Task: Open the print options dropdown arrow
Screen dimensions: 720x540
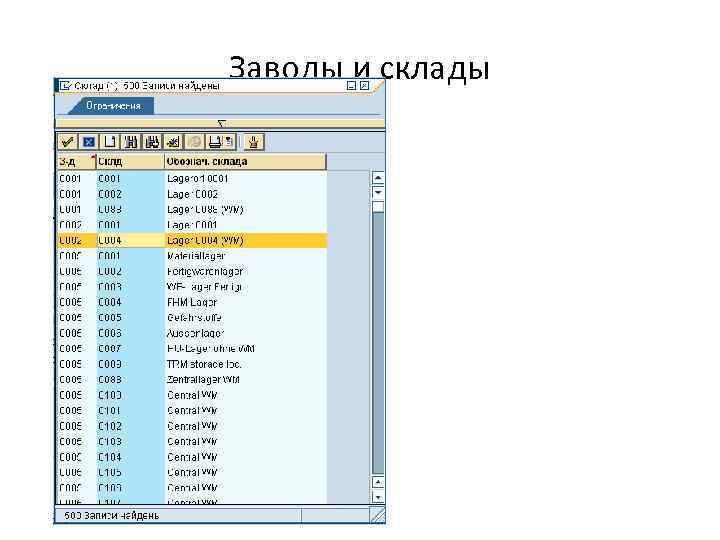Action: [230, 142]
